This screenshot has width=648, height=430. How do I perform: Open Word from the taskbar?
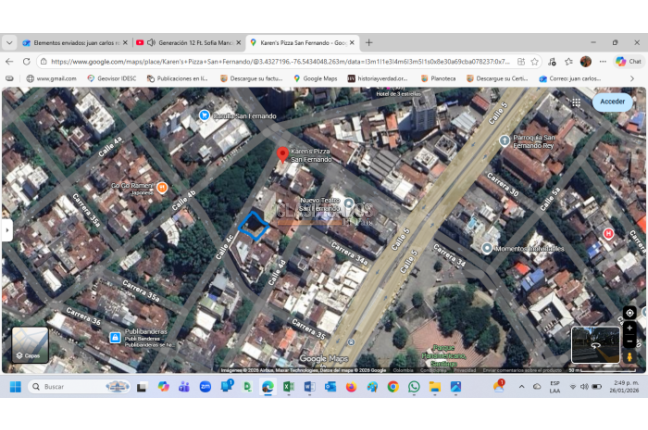point(309,387)
